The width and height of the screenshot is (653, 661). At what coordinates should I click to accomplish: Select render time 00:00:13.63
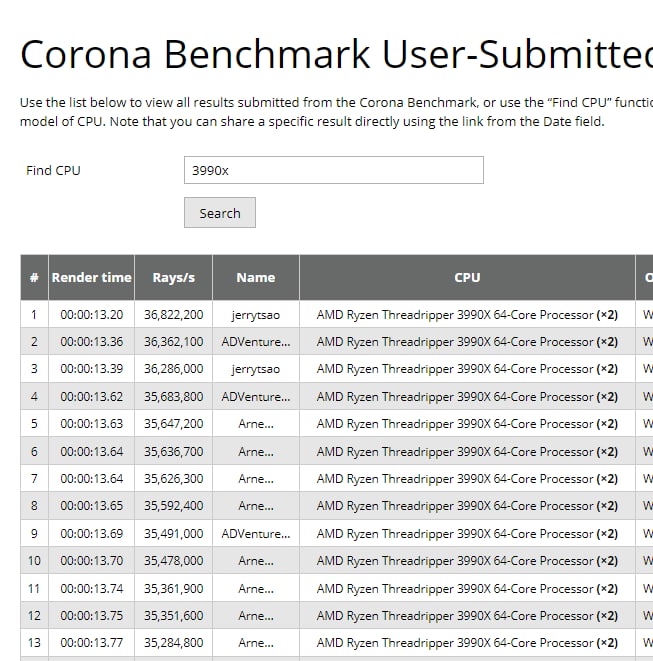point(91,424)
